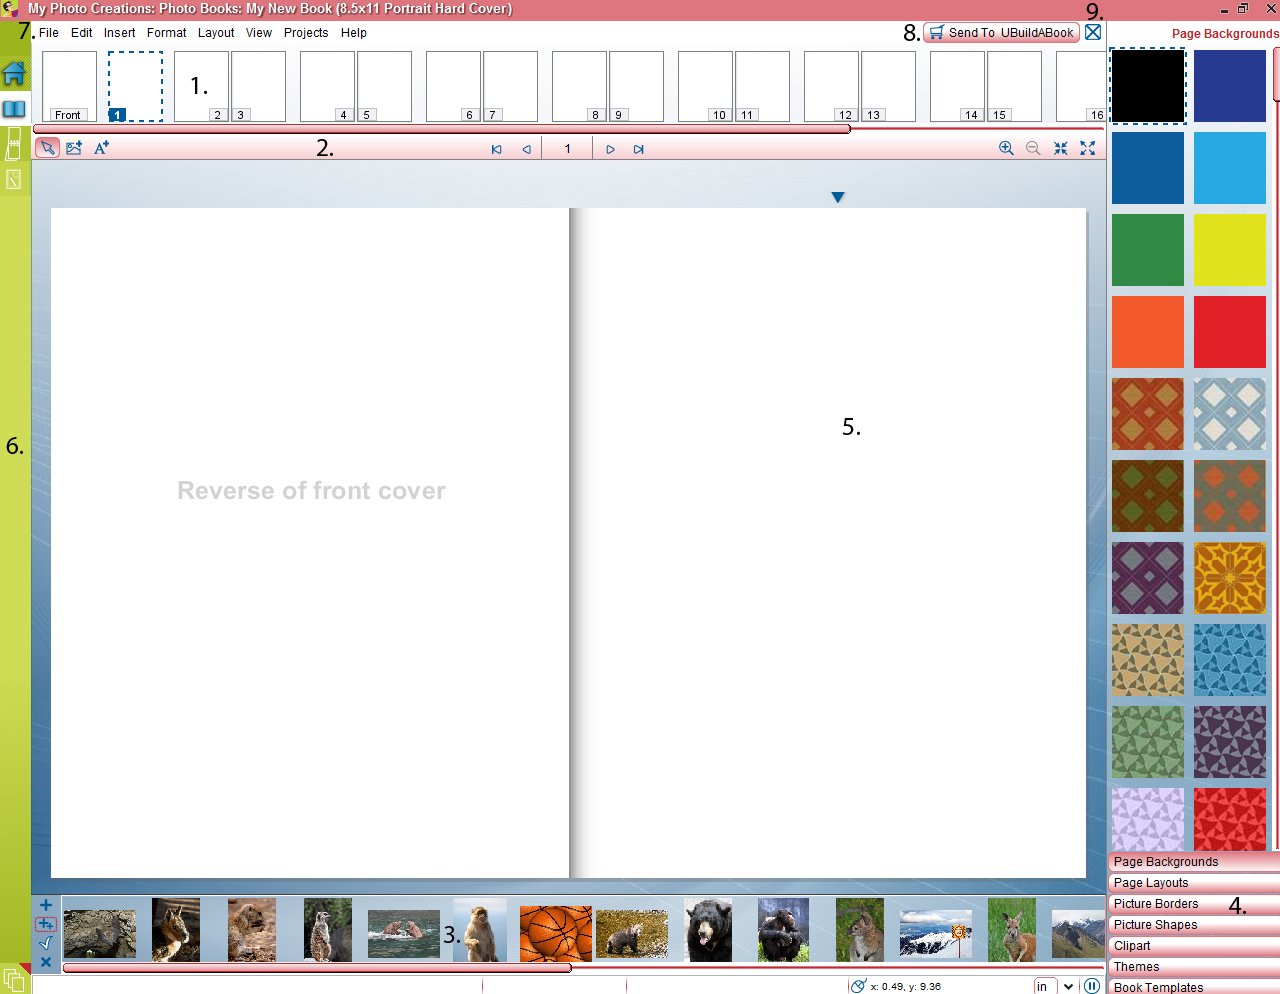Click the zoom out magnifier

[x=1033, y=148]
